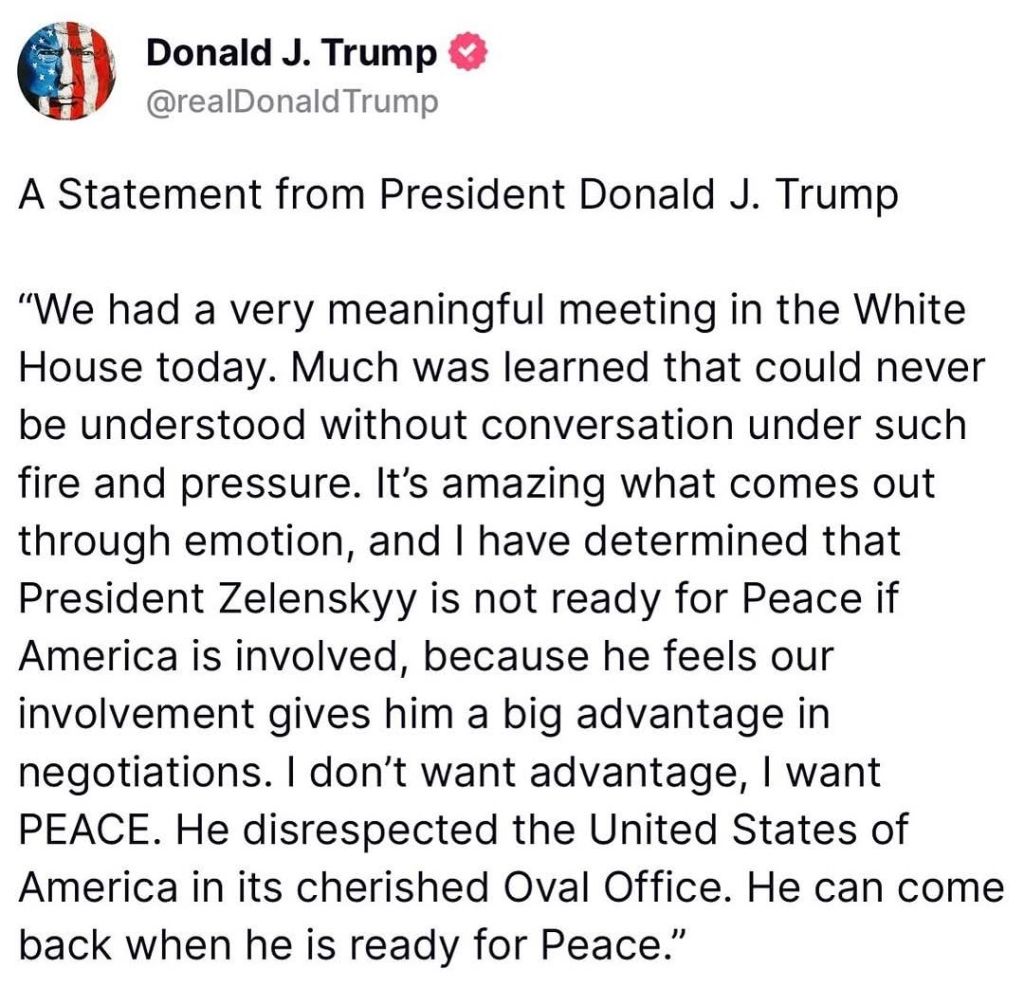Click the red verified badge icon

tap(468, 54)
